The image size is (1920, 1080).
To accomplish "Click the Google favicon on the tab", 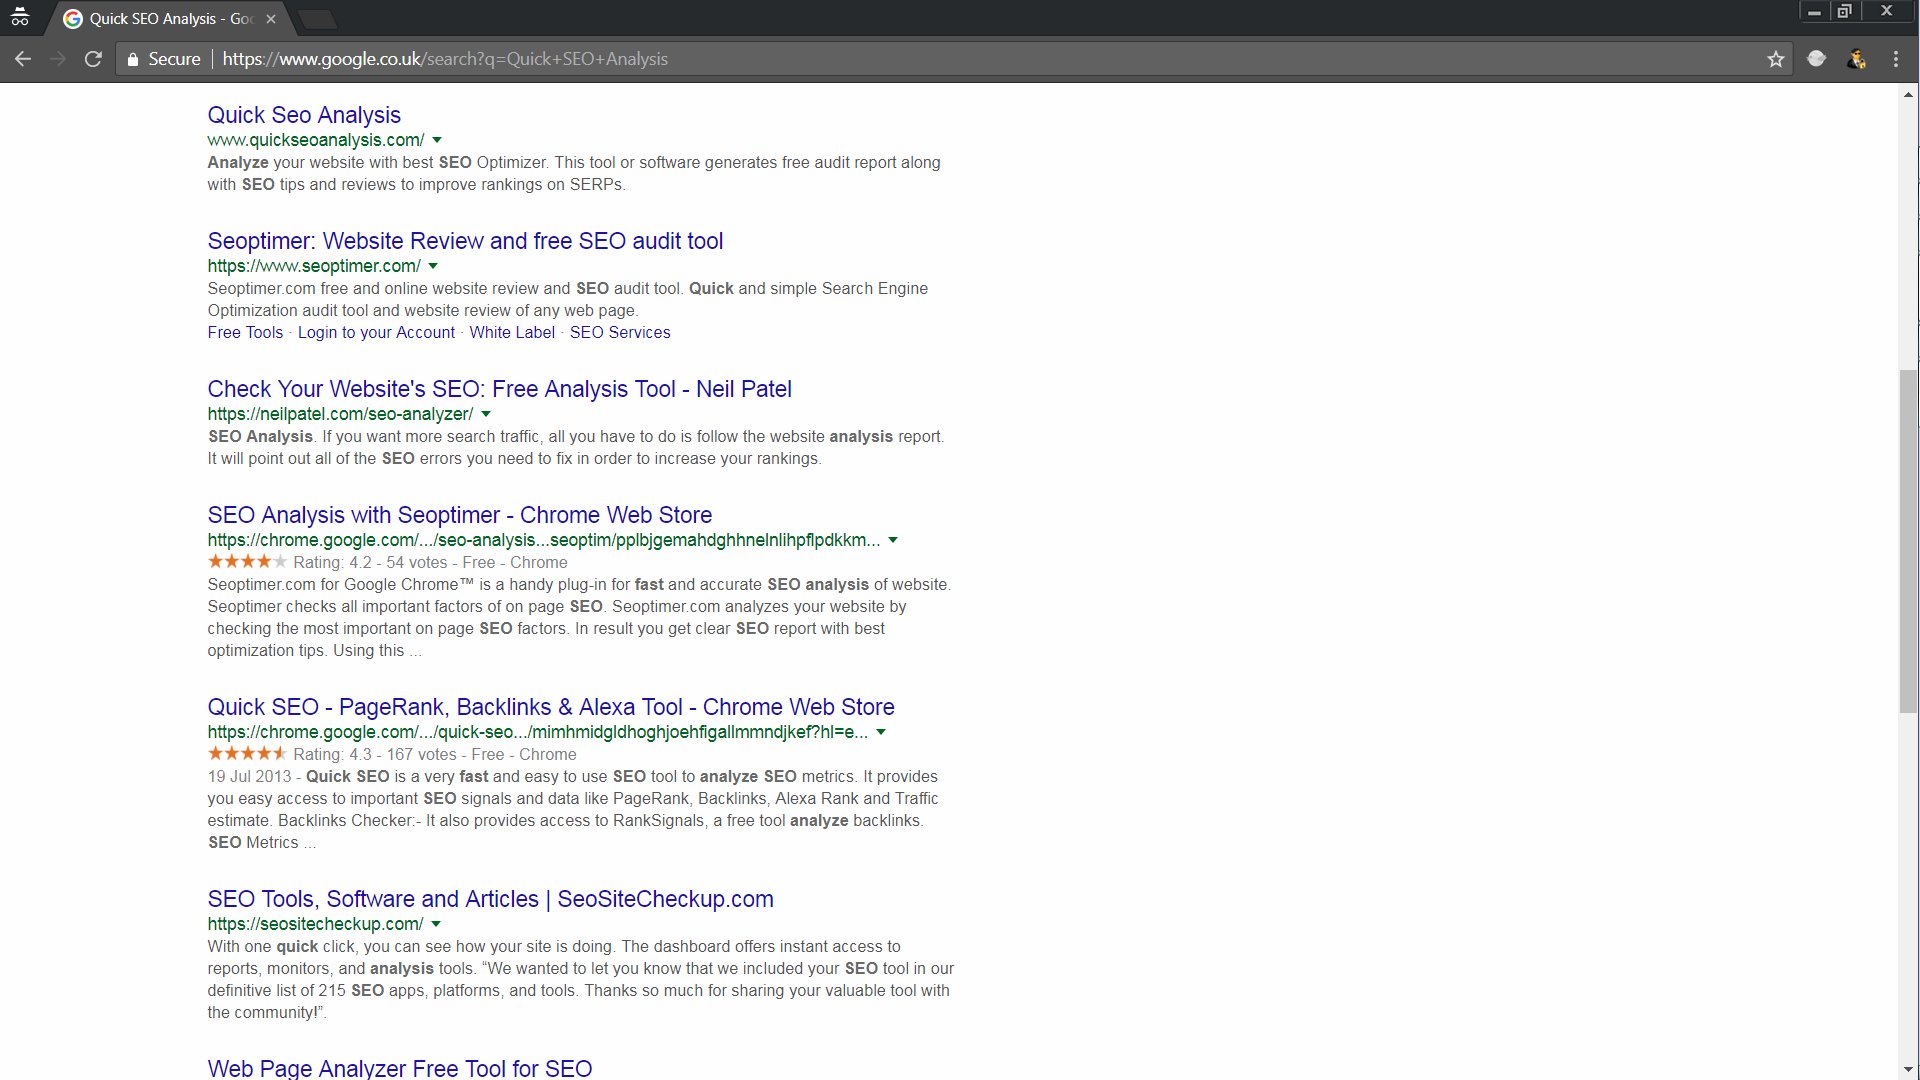I will [73, 19].
